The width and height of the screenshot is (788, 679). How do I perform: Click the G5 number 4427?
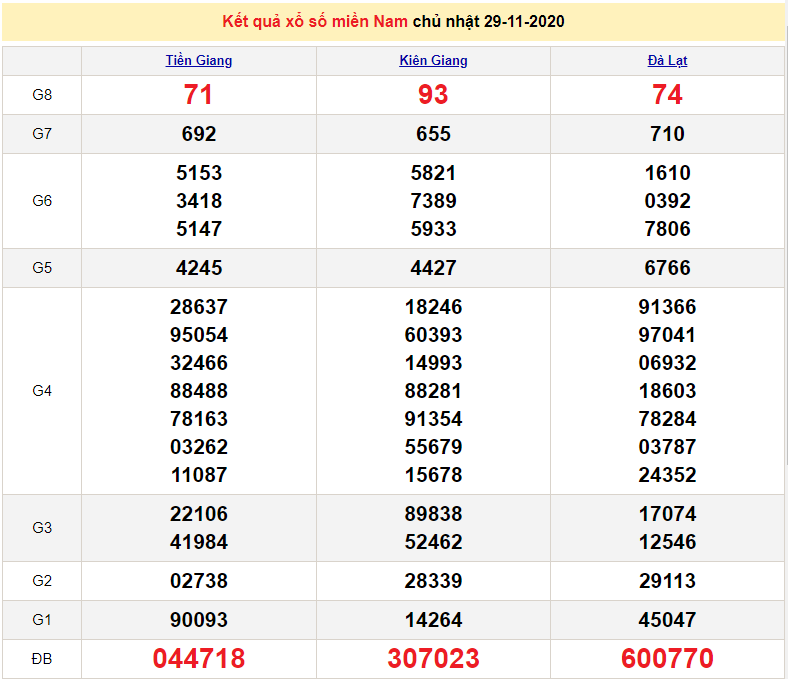433,268
